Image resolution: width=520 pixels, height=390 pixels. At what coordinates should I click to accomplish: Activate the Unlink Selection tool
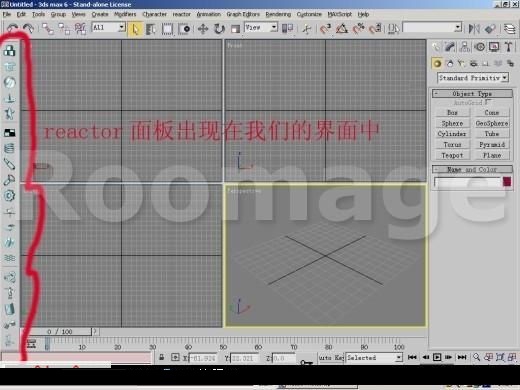point(64,29)
